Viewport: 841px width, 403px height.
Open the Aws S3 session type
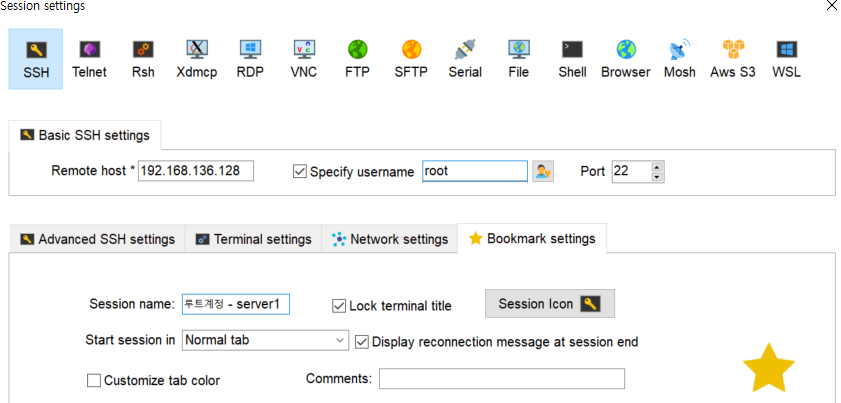pyautogui.click(x=733, y=59)
